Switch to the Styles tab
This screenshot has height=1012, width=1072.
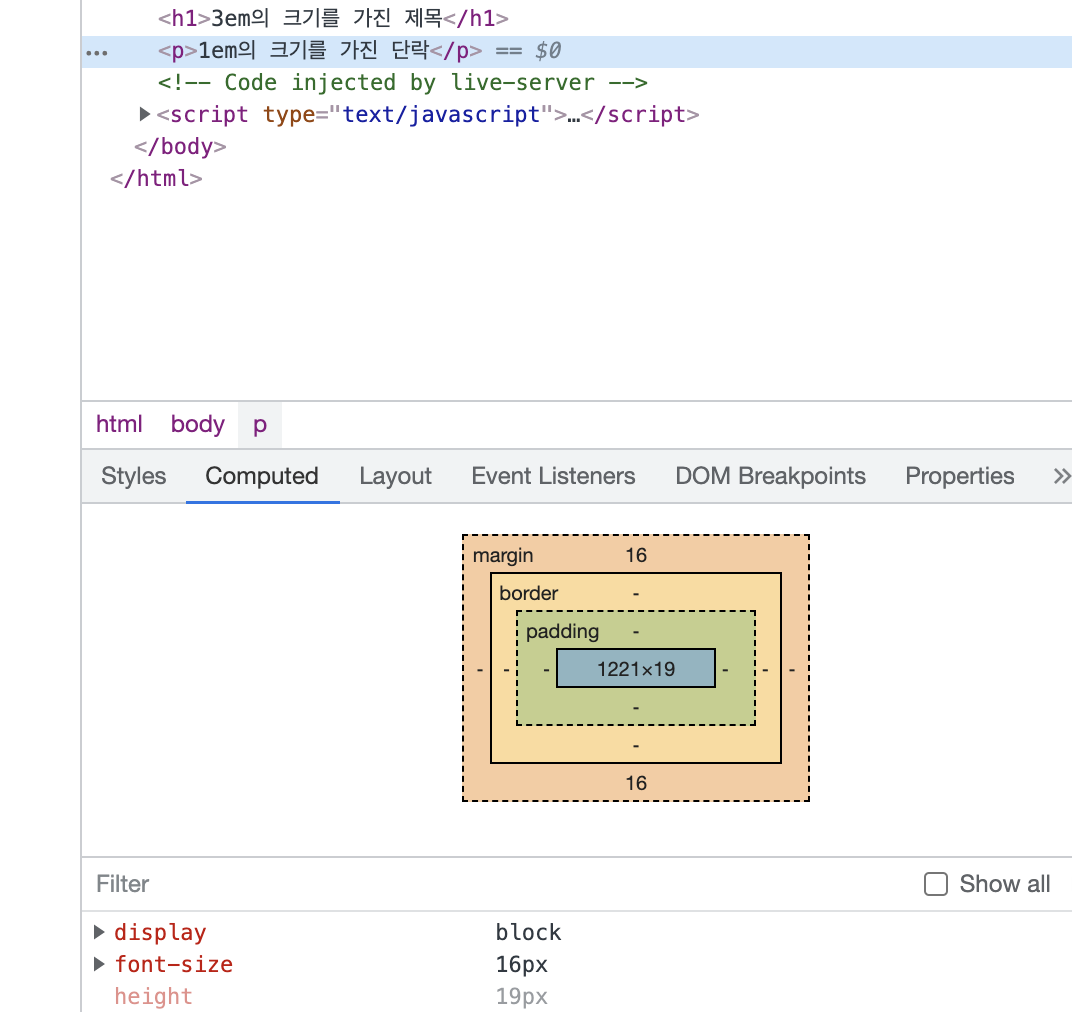pyautogui.click(x=133, y=476)
